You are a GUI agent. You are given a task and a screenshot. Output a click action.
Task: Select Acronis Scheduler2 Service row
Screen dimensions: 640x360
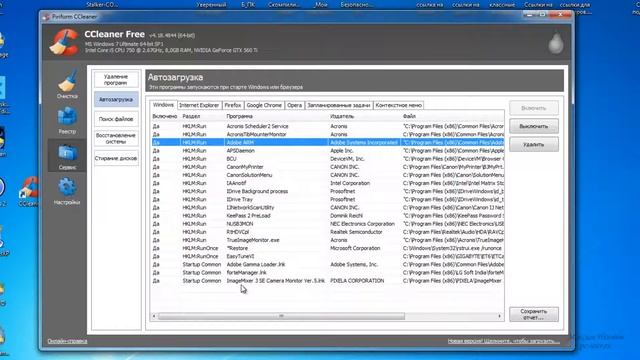(x=327, y=126)
